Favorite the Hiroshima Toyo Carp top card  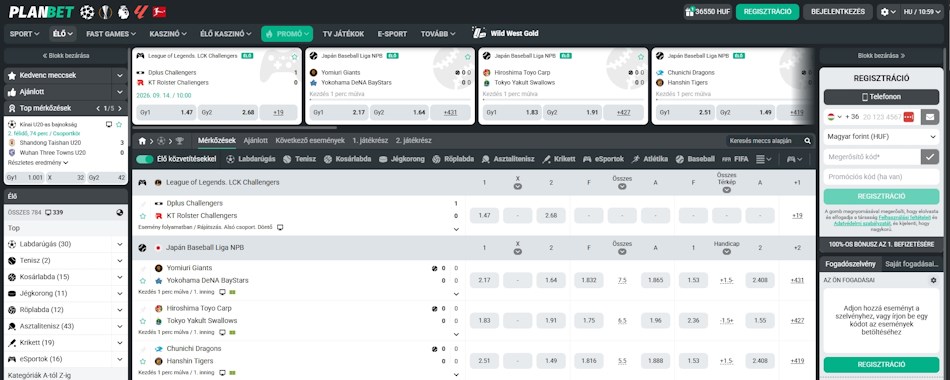coord(641,56)
